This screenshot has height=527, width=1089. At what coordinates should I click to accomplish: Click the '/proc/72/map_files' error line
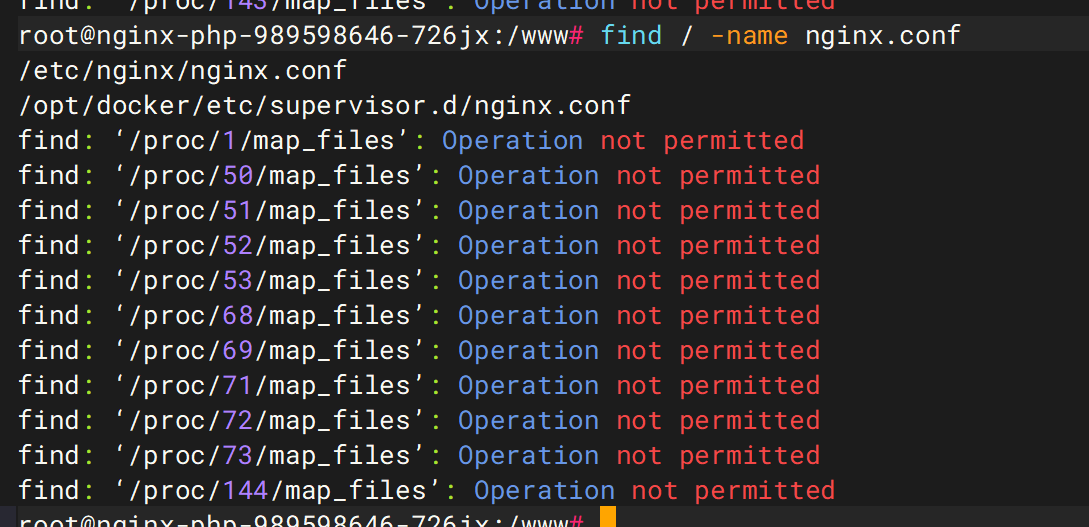point(419,420)
